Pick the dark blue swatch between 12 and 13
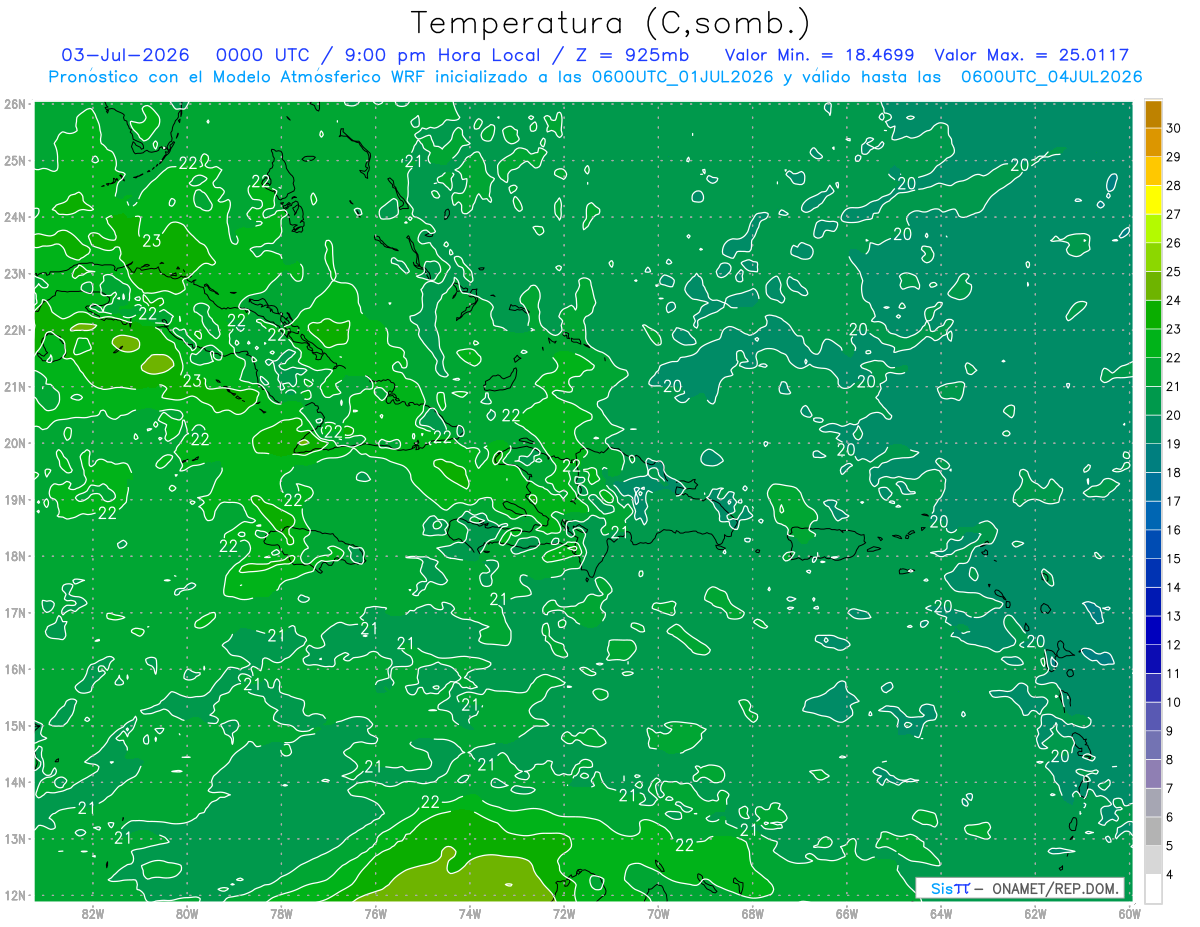 (x=1153, y=630)
